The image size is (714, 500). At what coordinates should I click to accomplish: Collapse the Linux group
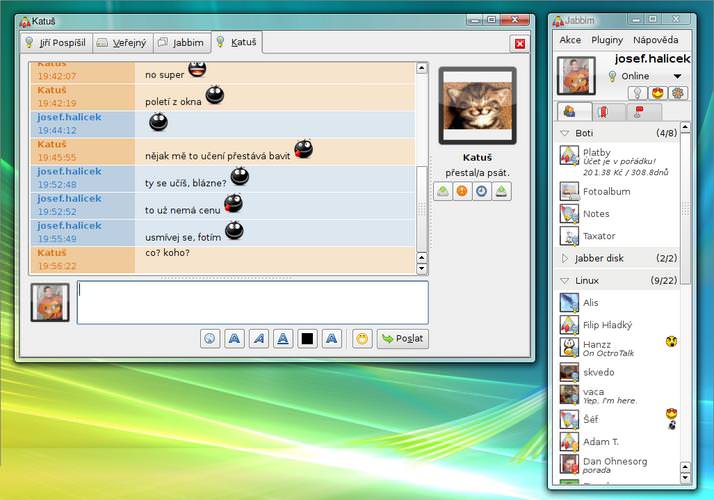(x=565, y=281)
